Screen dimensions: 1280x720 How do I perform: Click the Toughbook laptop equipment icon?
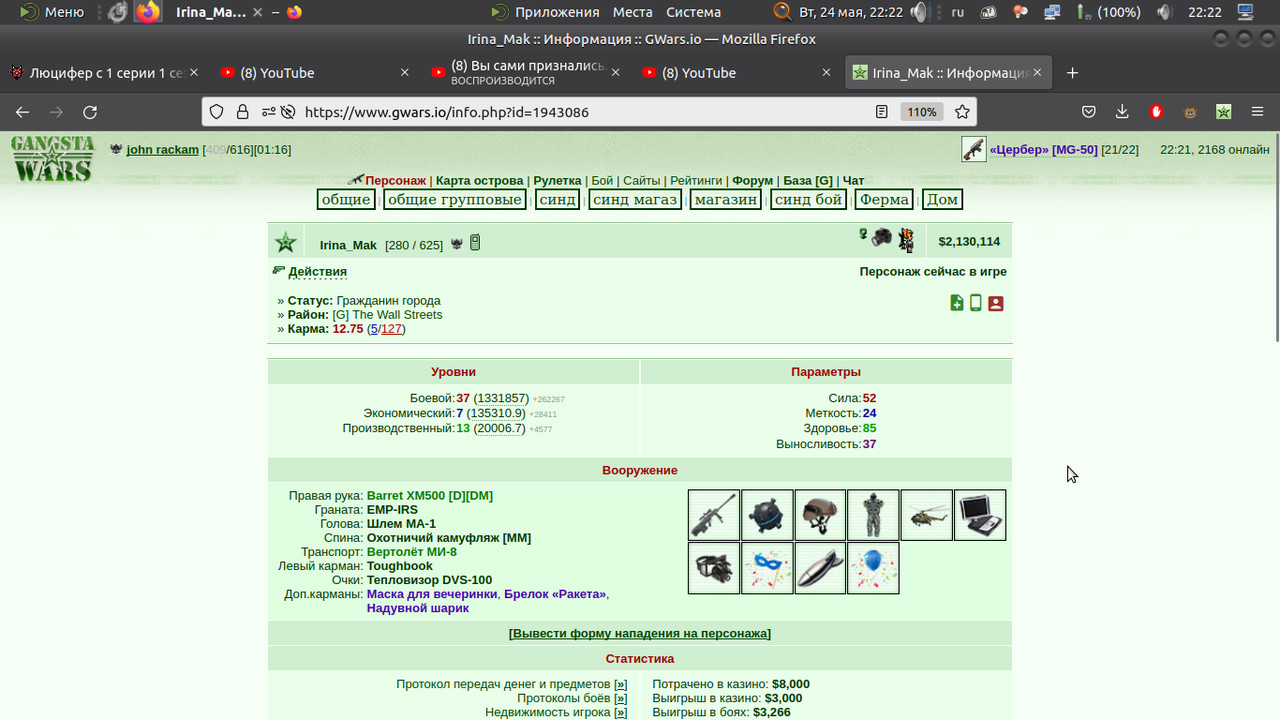point(980,515)
